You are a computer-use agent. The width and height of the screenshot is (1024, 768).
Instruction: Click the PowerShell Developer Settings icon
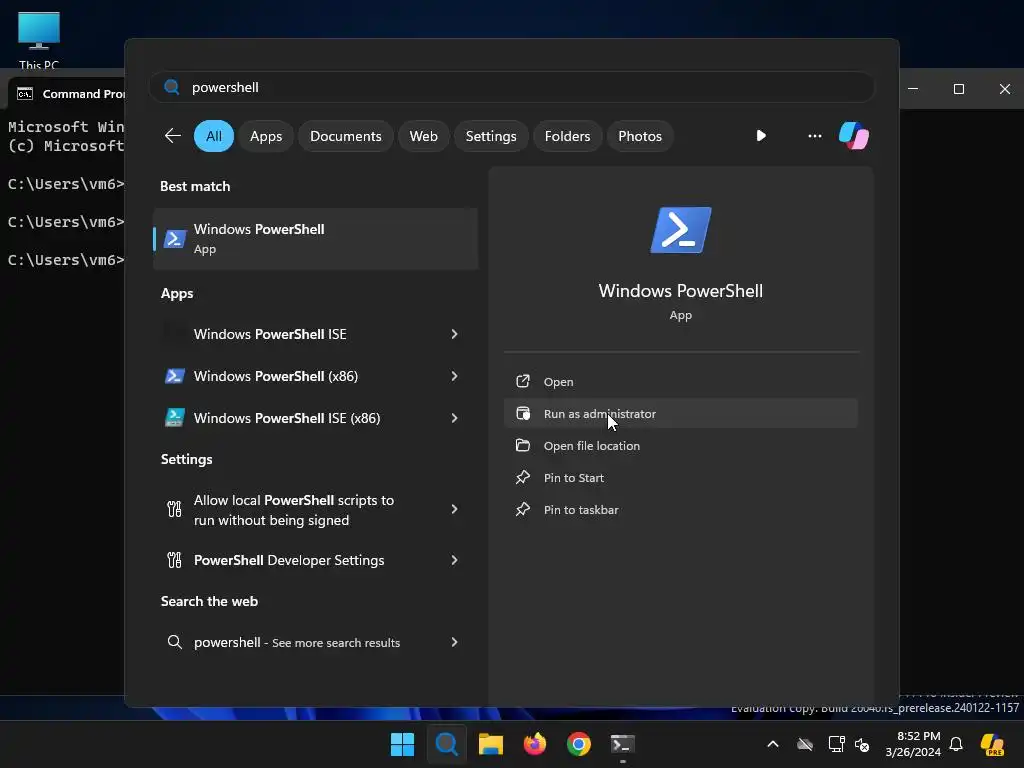click(x=174, y=560)
